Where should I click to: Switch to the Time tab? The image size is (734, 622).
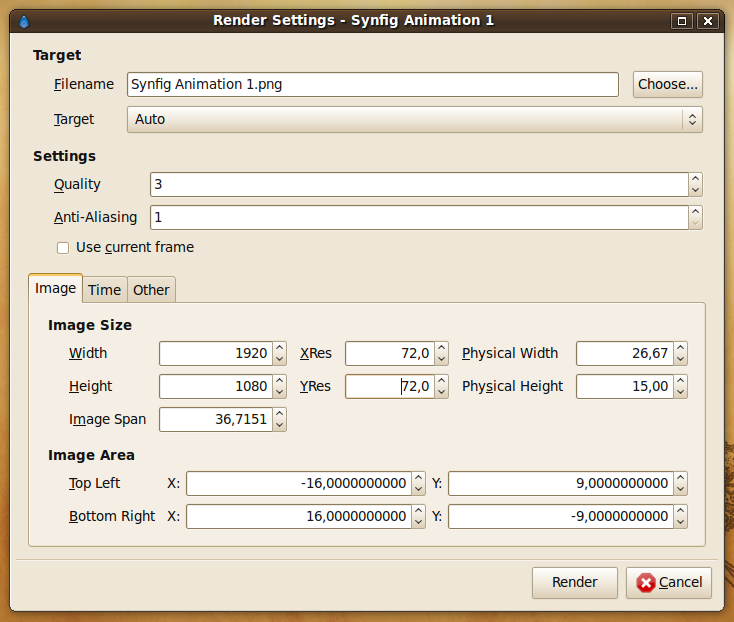point(104,290)
